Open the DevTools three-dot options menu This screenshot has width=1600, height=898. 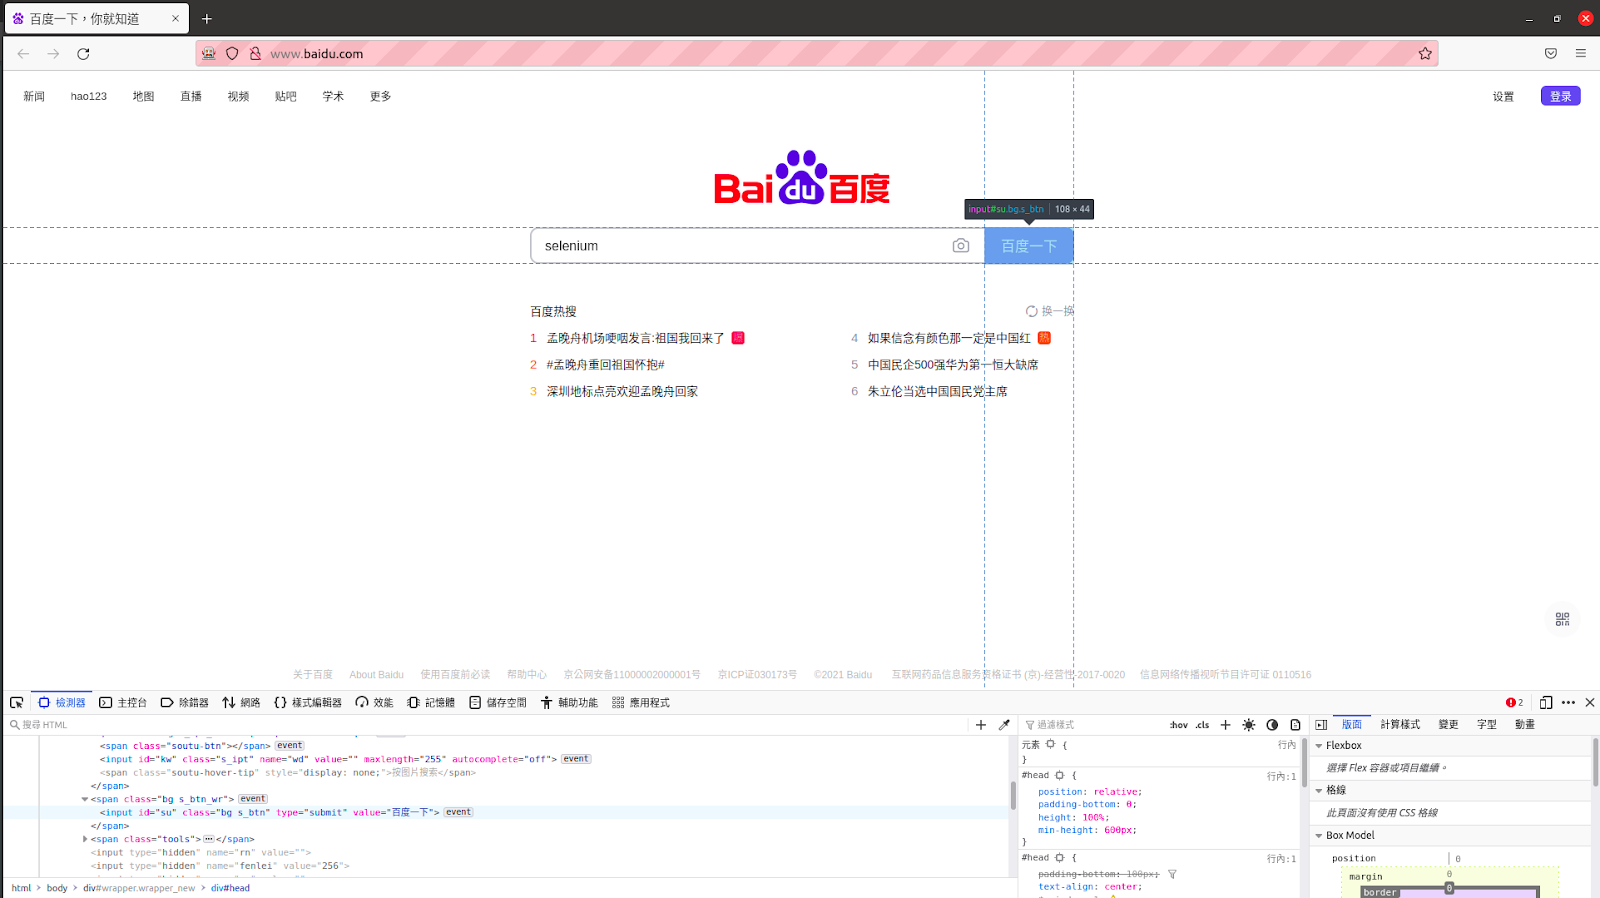coord(1568,703)
